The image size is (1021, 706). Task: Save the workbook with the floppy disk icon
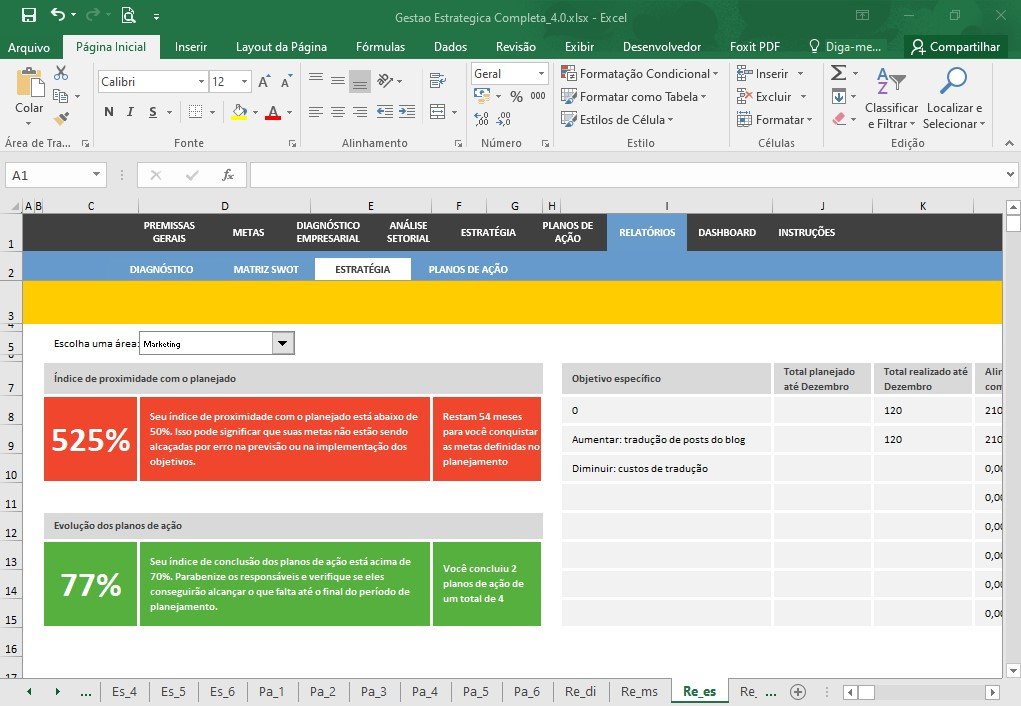29,15
